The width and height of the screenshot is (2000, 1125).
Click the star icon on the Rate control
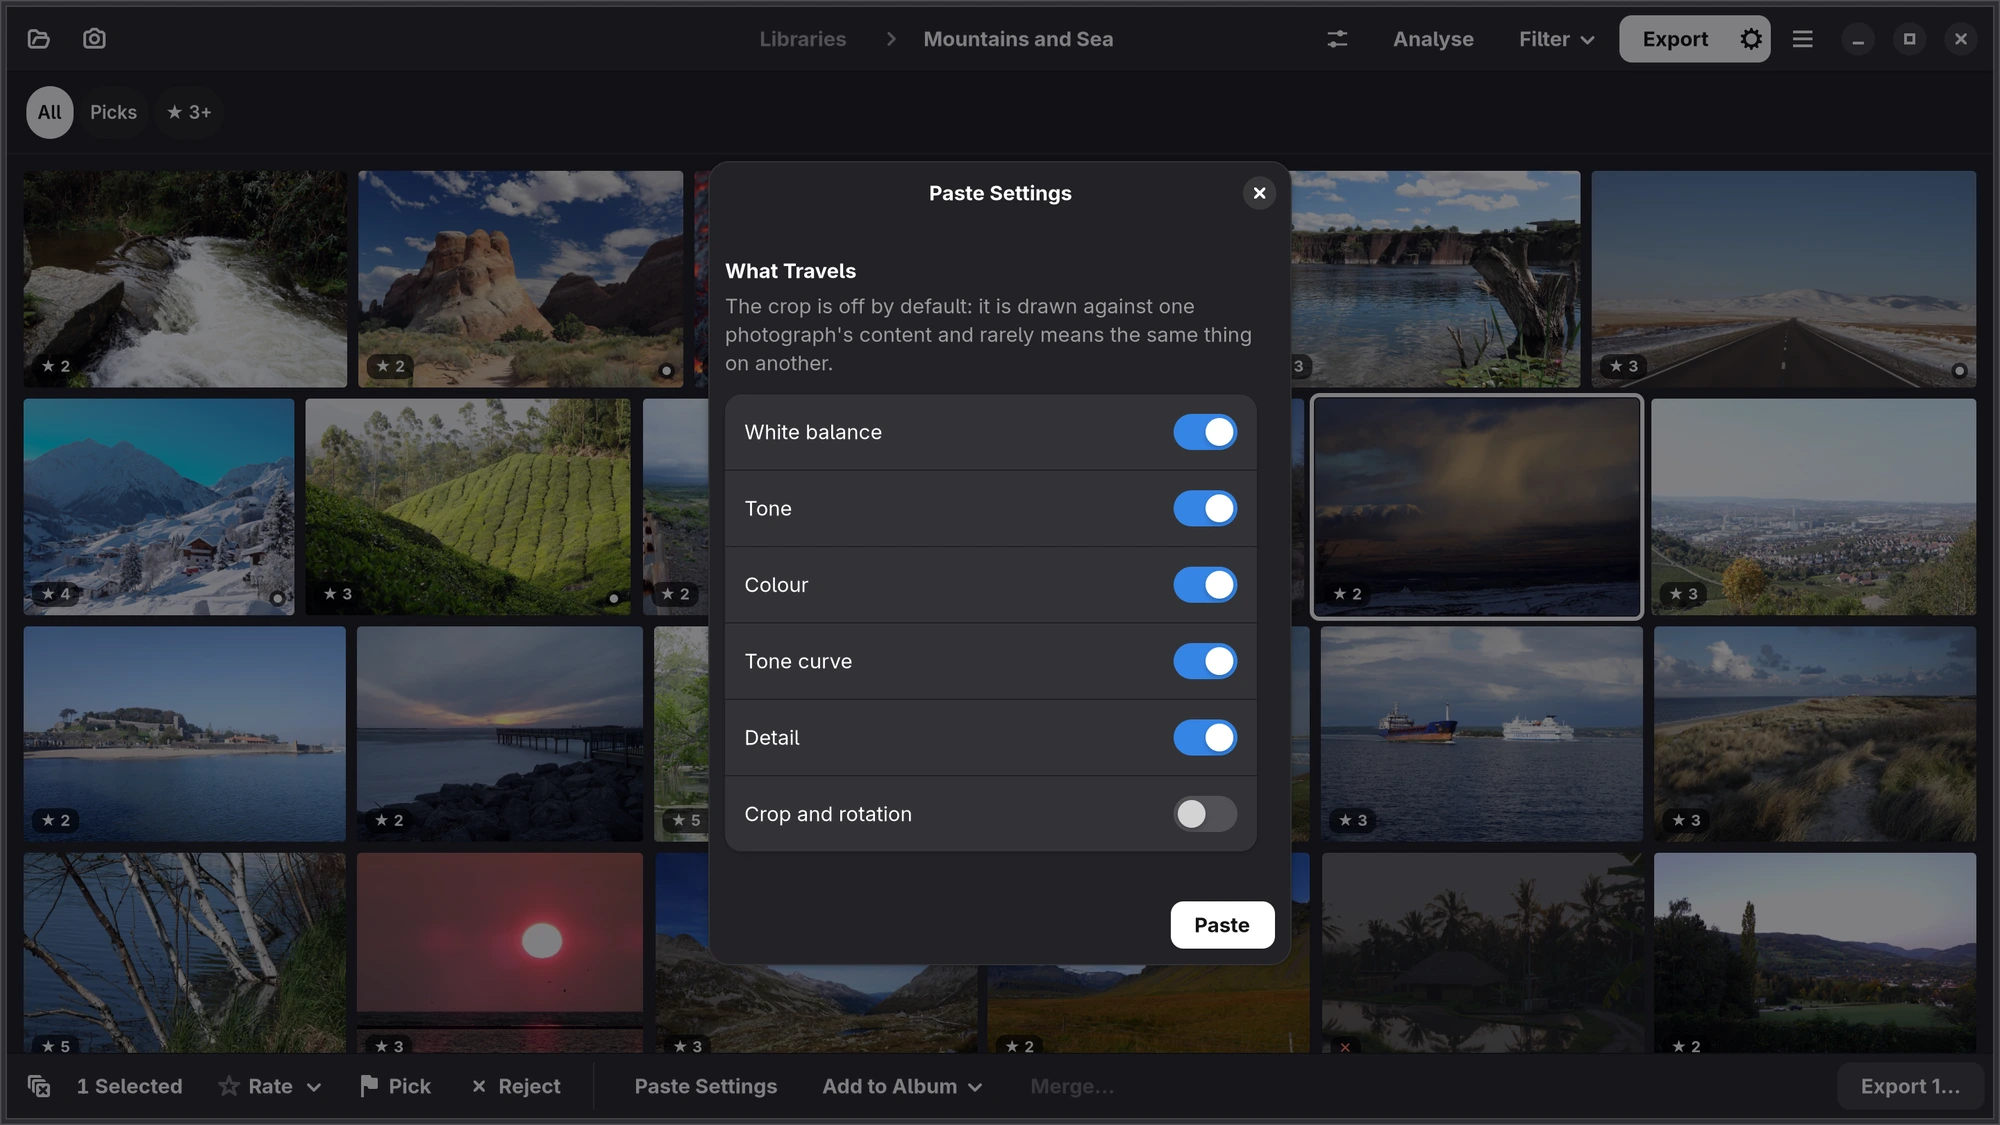click(x=229, y=1086)
